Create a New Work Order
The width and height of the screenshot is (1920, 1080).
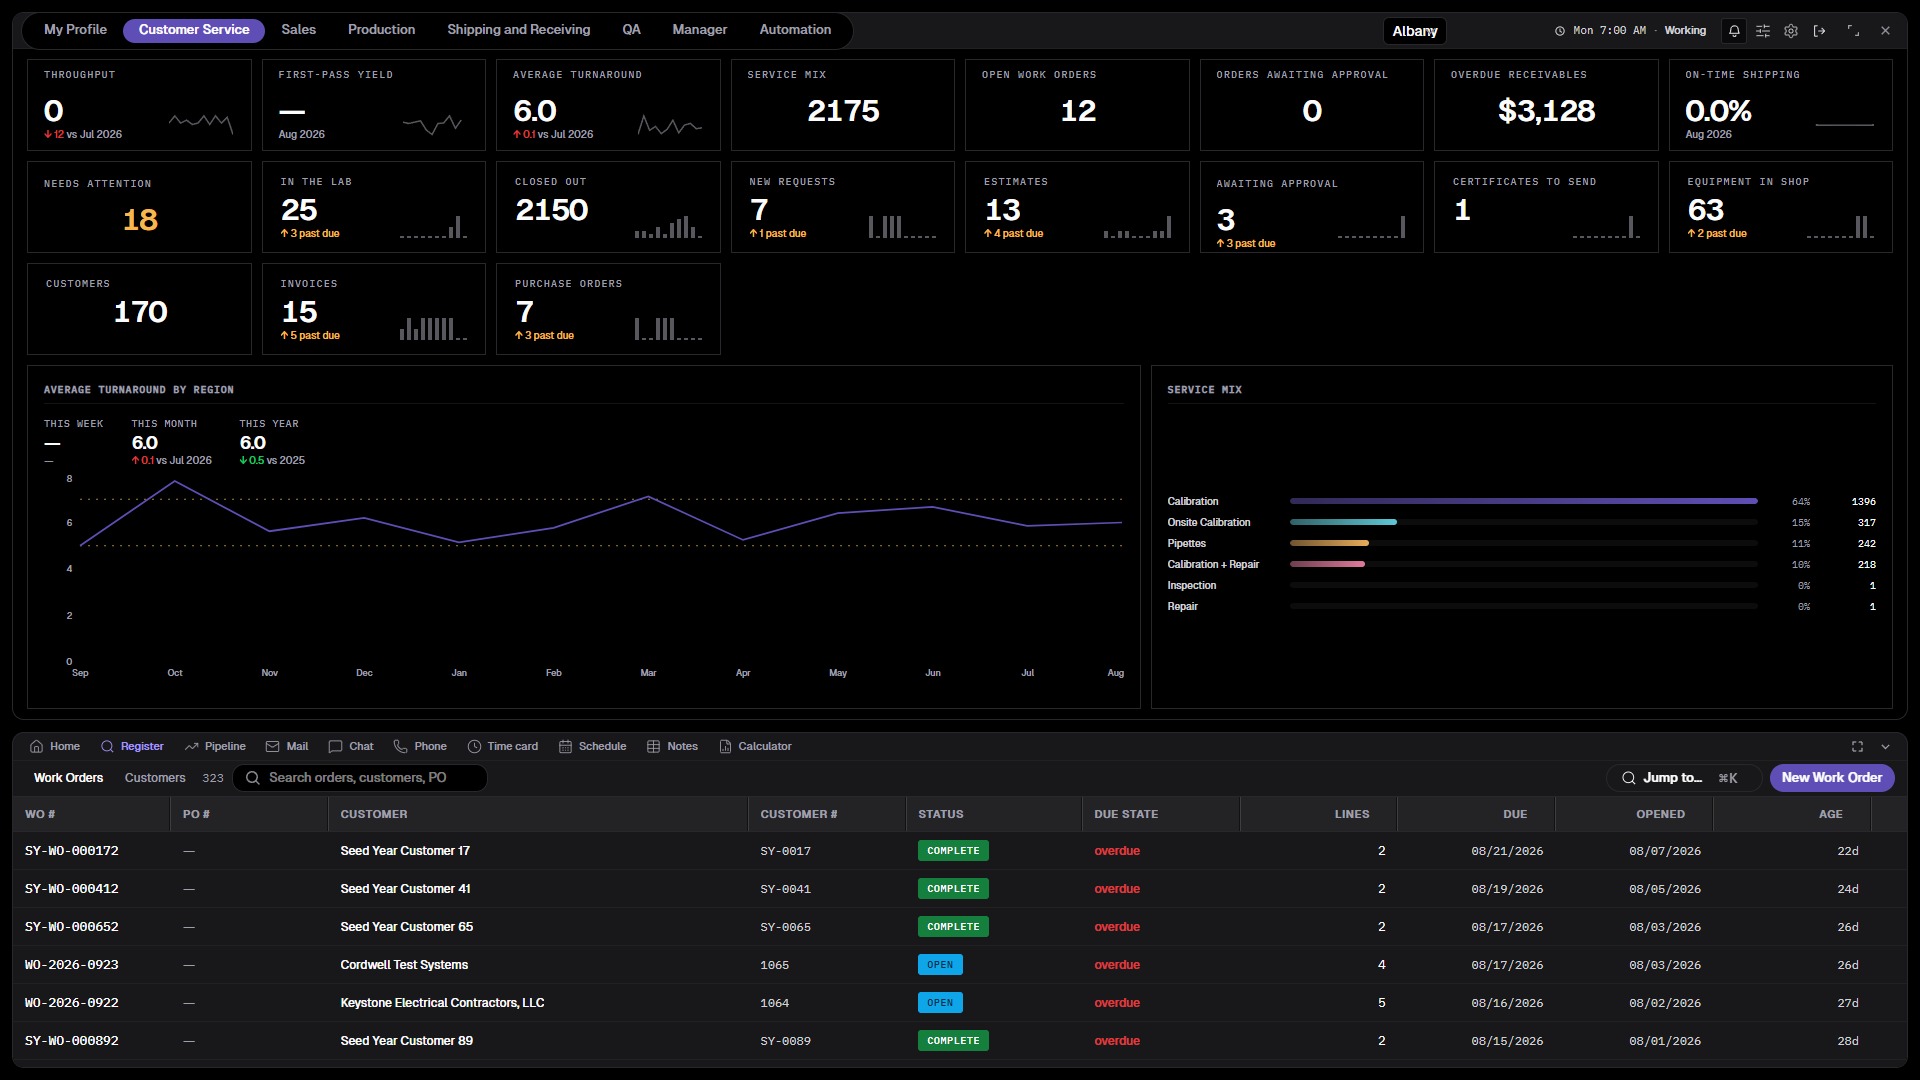1832,778
